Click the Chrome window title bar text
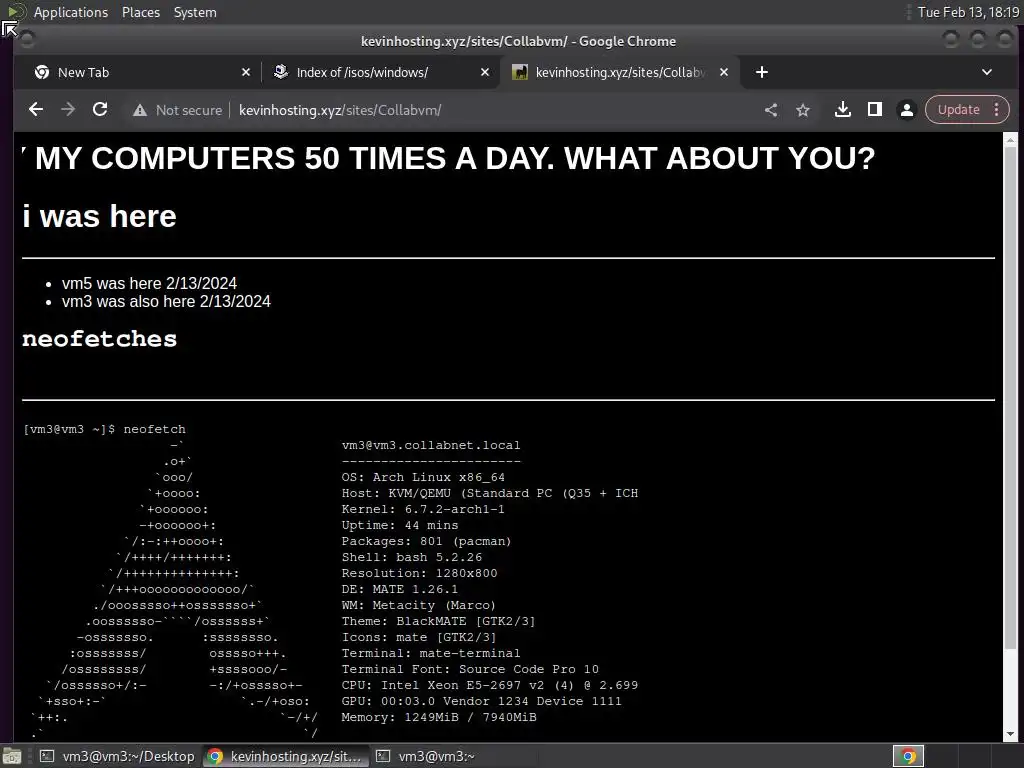Viewport: 1024px width, 768px height. point(519,41)
